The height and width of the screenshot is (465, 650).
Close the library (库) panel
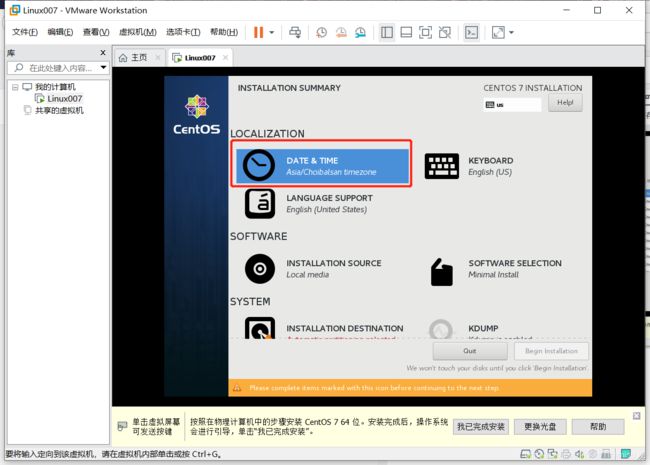pyautogui.click(x=103, y=53)
